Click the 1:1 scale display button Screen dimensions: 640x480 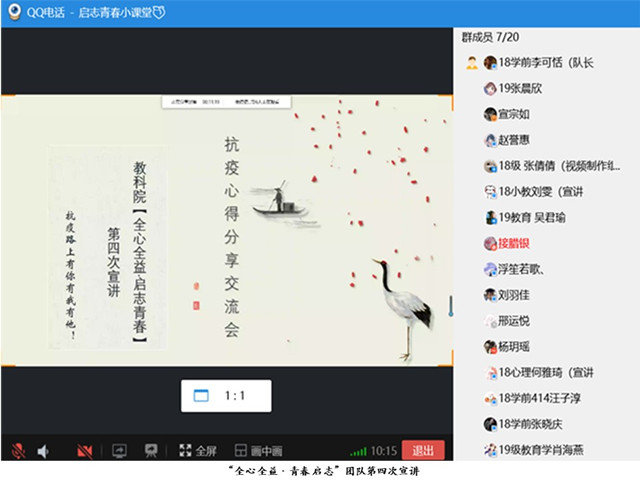(225, 396)
